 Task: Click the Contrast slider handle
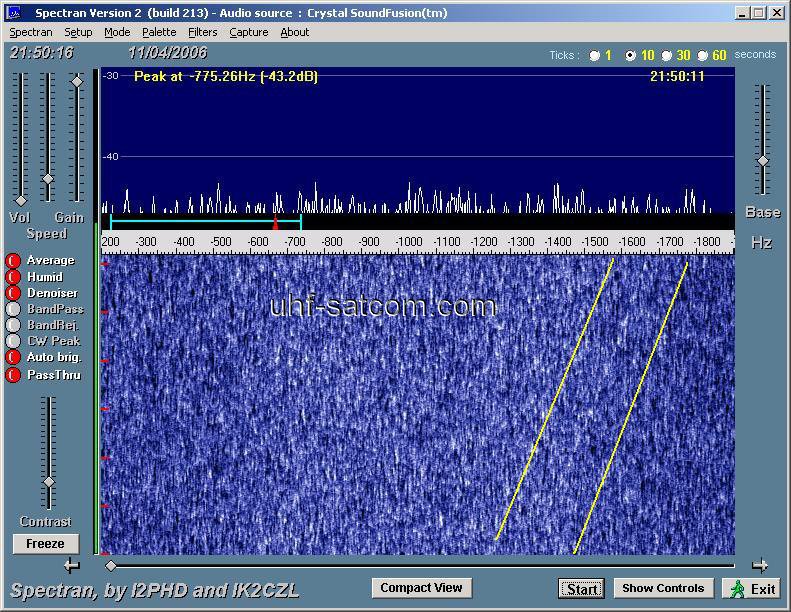[49, 482]
